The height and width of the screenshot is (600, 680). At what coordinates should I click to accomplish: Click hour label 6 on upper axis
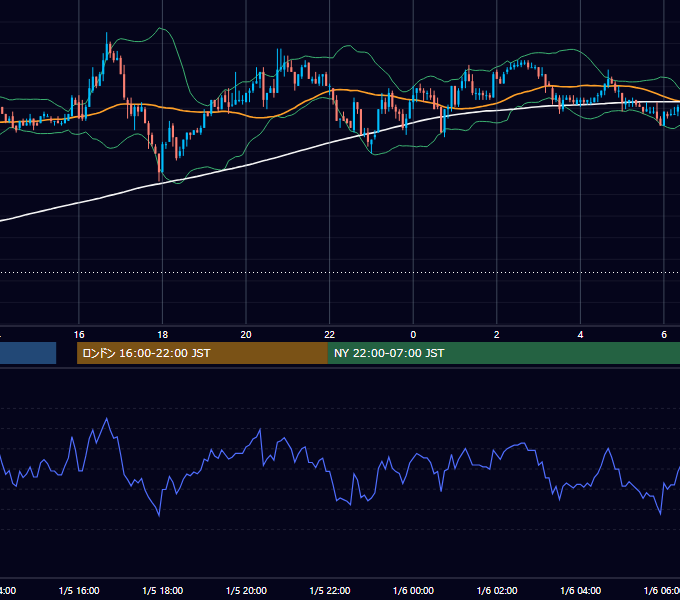[664, 335]
